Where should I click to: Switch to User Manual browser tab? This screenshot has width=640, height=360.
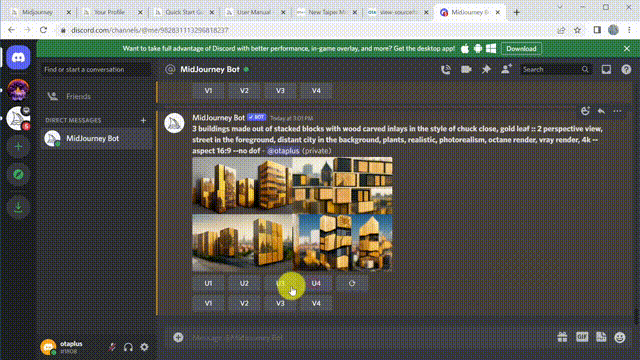tap(256, 12)
